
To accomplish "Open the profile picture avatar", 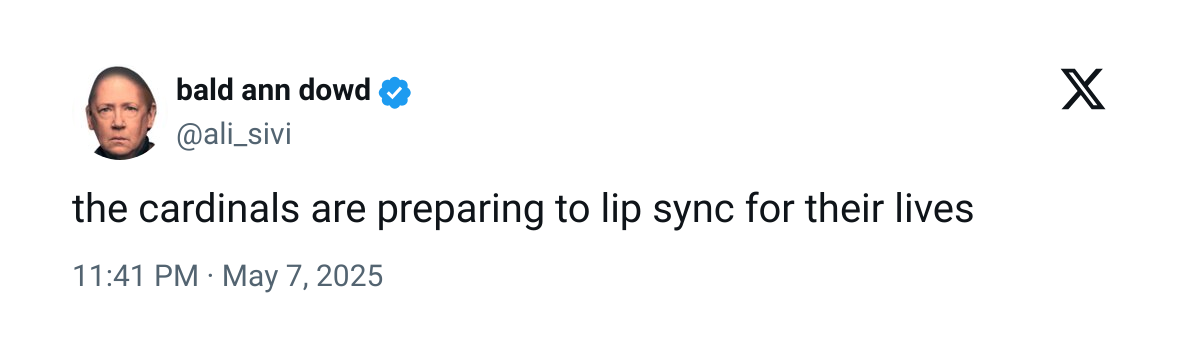I will pyautogui.click(x=121, y=113).
